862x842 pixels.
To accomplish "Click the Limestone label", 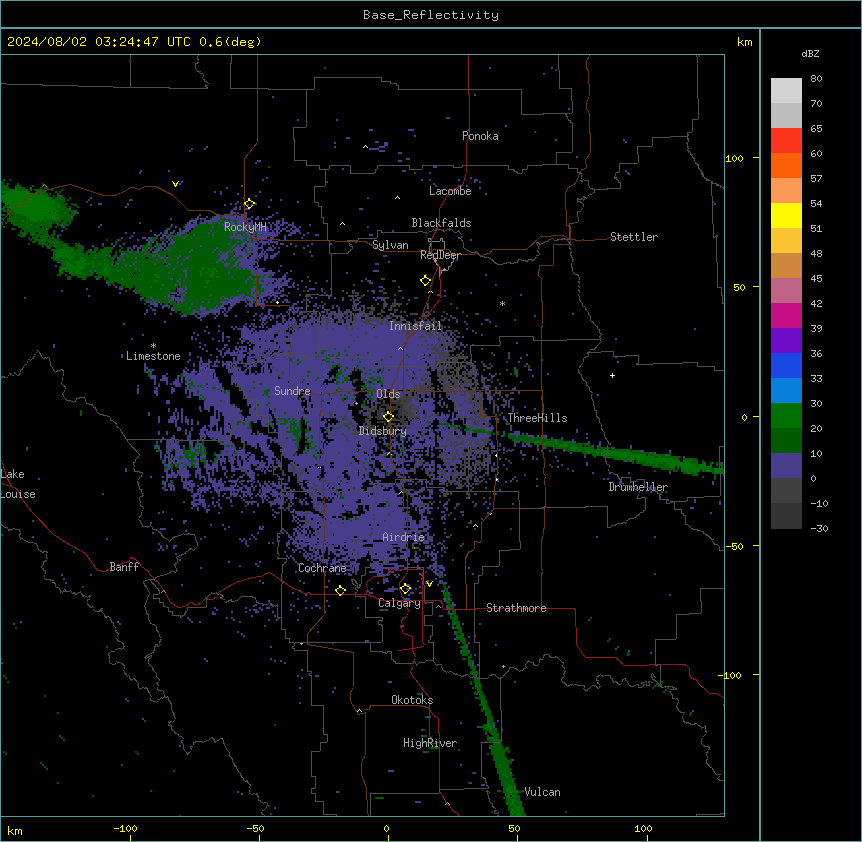I will point(153,356).
